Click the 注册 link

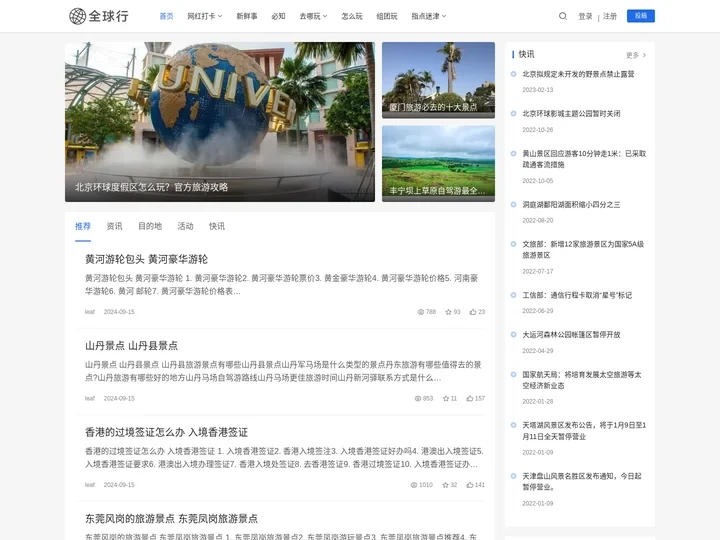[x=610, y=16]
